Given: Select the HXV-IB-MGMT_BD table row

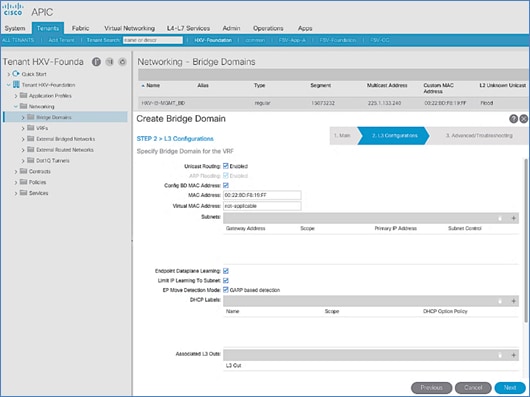Looking at the screenshot, I should coord(333,103).
